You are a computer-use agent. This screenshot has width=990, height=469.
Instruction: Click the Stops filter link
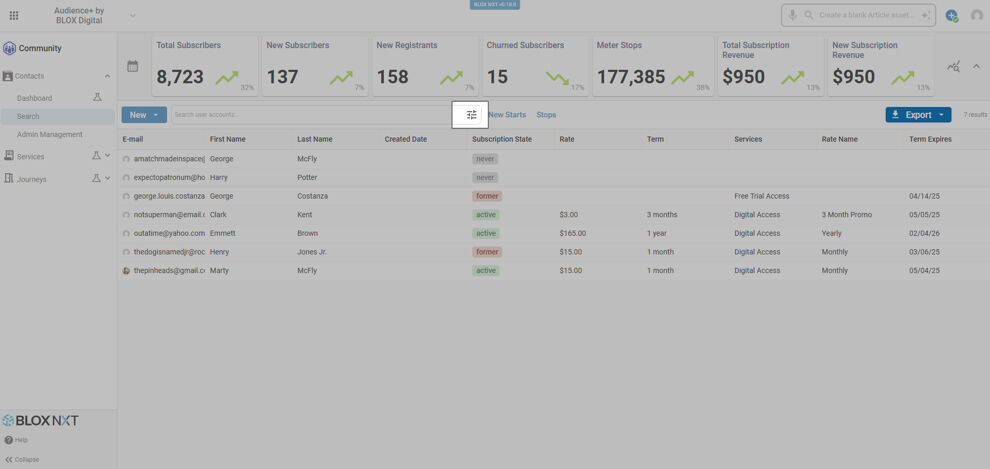pyautogui.click(x=546, y=115)
